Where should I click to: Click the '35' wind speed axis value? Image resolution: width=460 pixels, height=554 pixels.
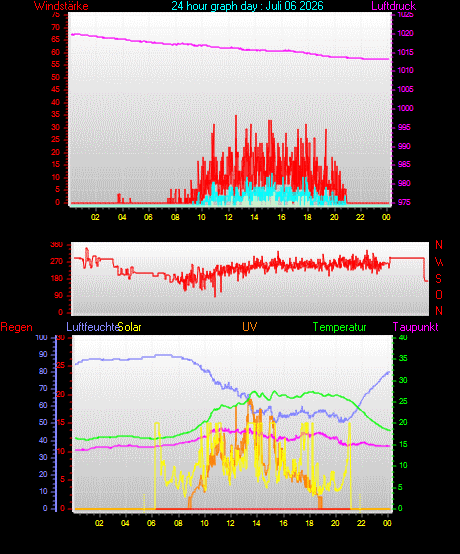(55, 114)
